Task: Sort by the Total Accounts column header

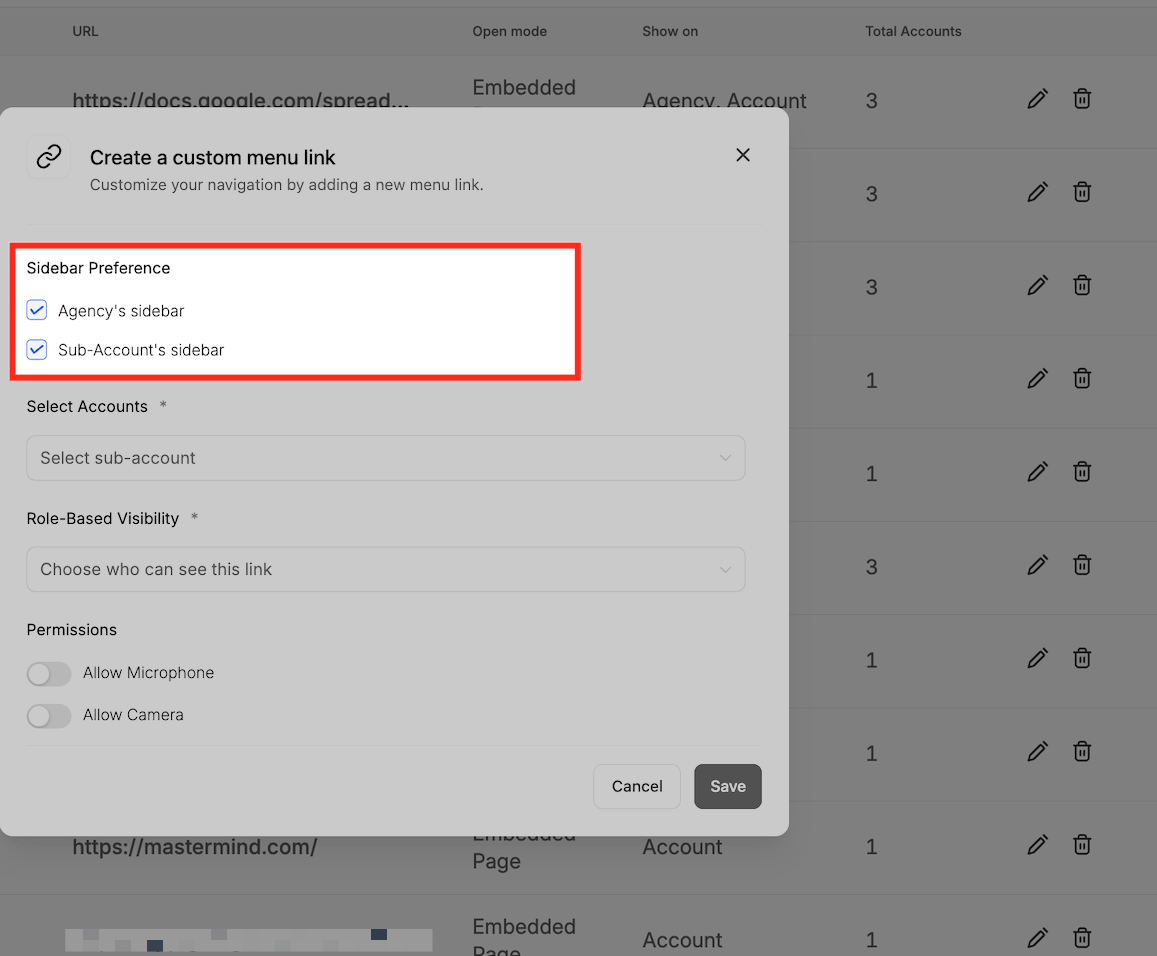Action: pyautogui.click(x=913, y=31)
